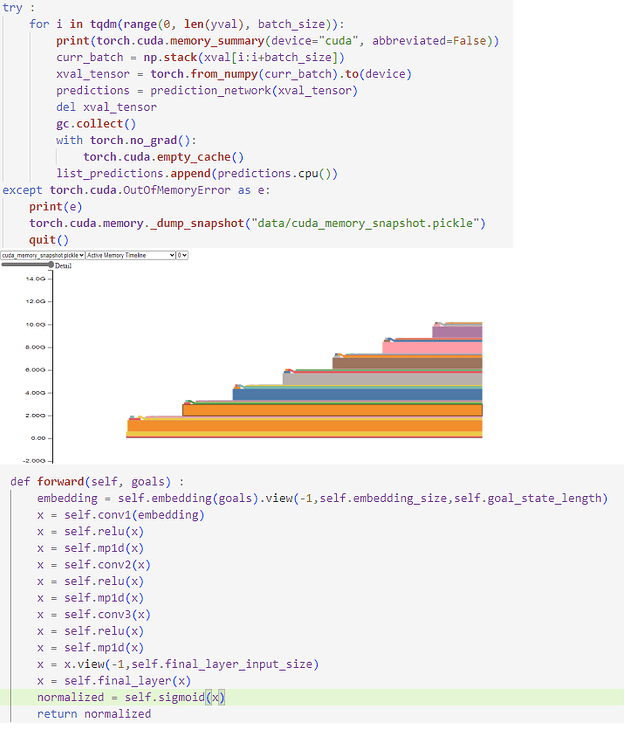Click the torch.cuda.empty_cache() code line
625x750 pixels.
pyautogui.click(x=163, y=157)
